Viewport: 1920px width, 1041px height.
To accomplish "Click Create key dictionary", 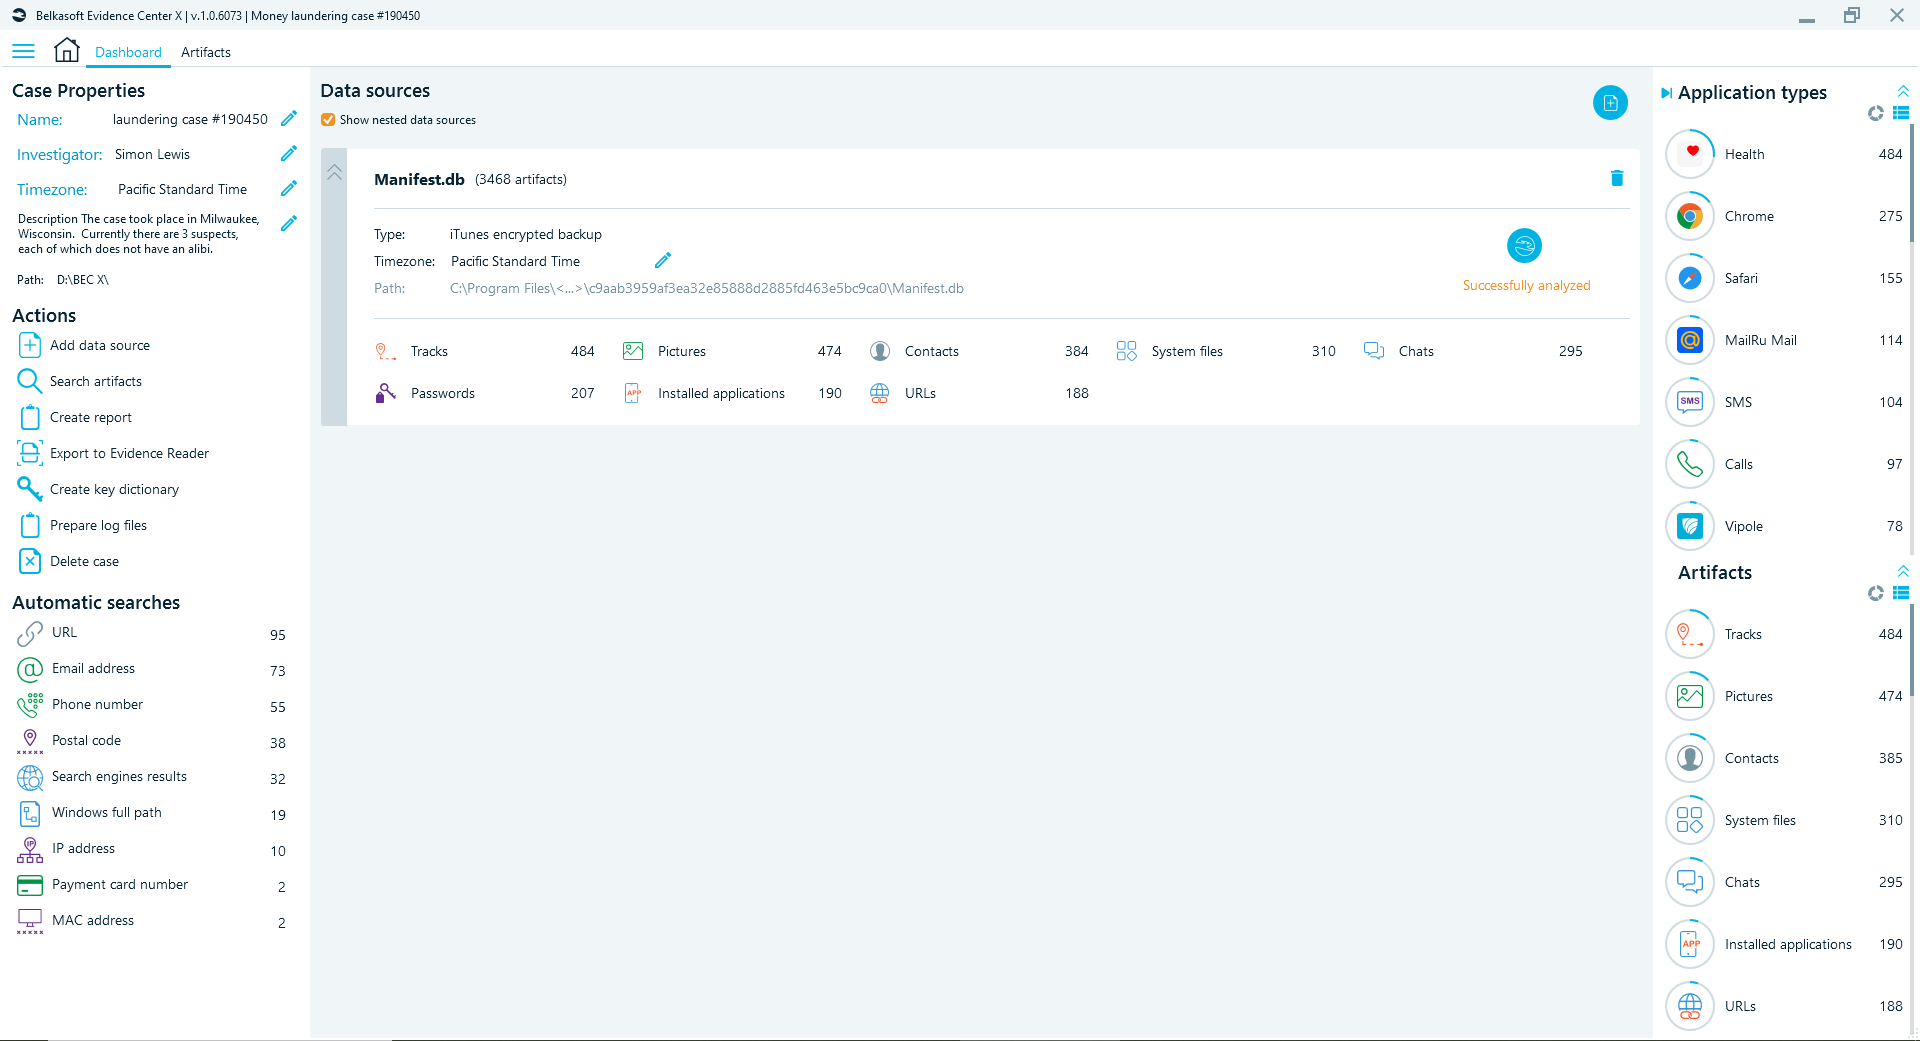I will click(x=99, y=489).
